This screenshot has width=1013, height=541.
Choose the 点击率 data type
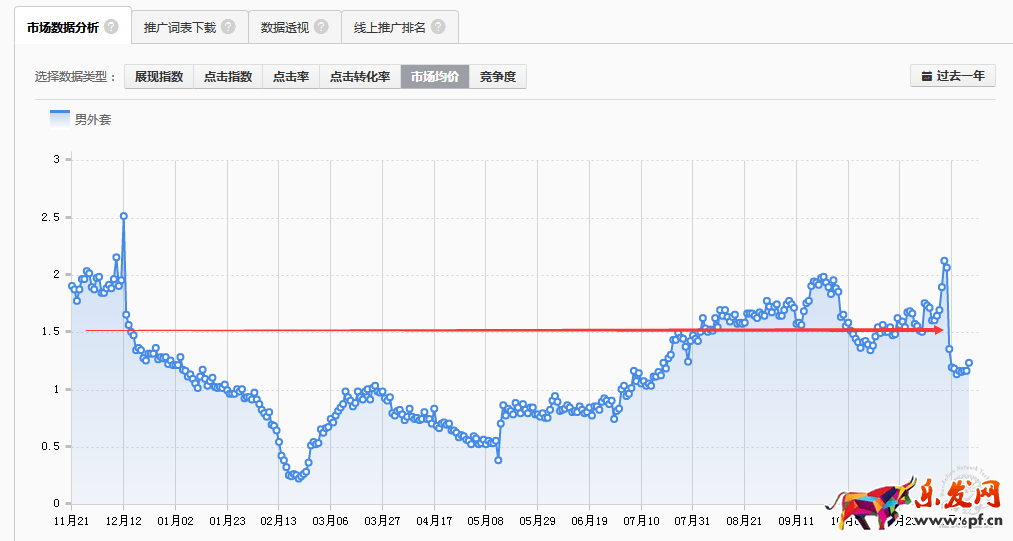pyautogui.click(x=291, y=77)
